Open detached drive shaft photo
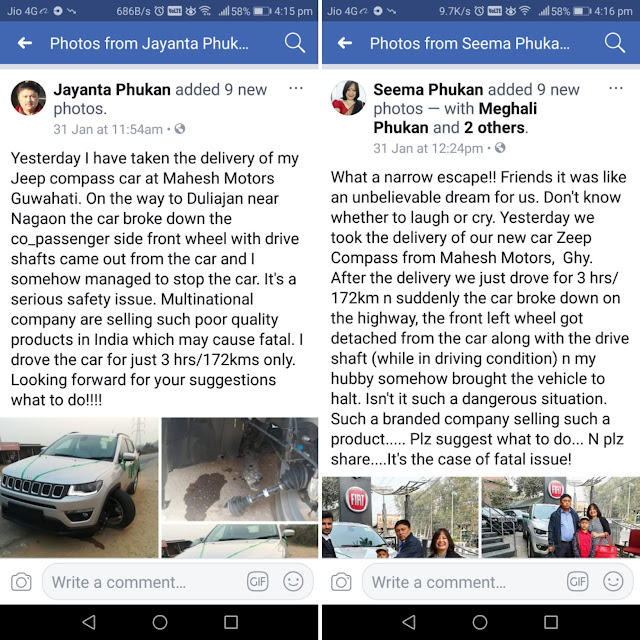The width and height of the screenshot is (640, 640). pyautogui.click(x=240, y=469)
